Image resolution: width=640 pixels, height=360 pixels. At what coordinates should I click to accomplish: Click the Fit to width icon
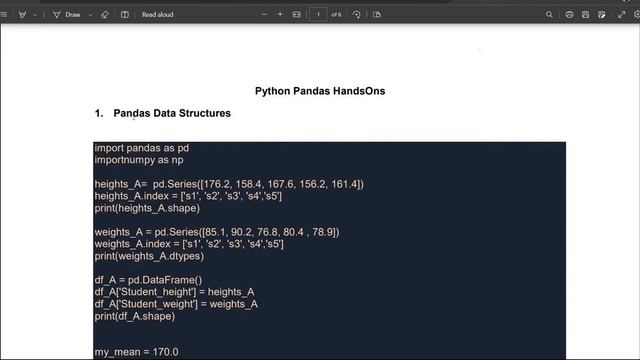pos(297,15)
